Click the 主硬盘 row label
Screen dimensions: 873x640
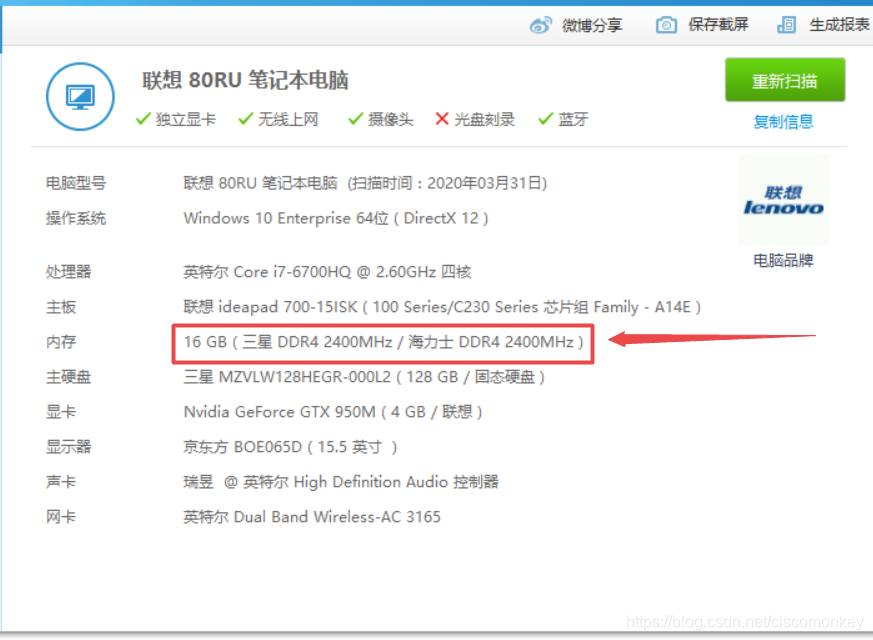(x=68, y=377)
